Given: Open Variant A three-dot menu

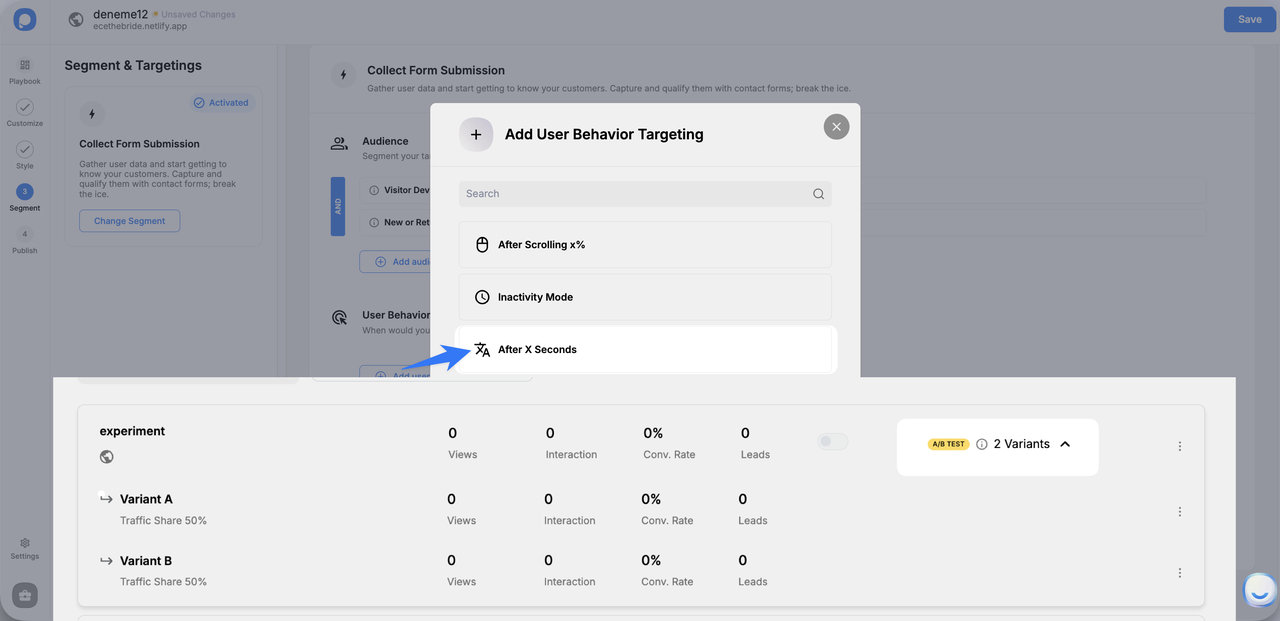Looking at the screenshot, I should pos(1180,511).
